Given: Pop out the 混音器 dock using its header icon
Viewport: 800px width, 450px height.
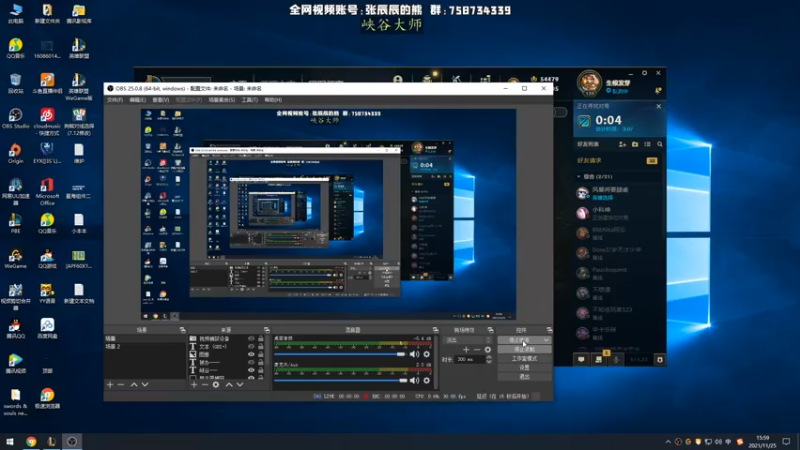Looking at the screenshot, I should click(435, 330).
